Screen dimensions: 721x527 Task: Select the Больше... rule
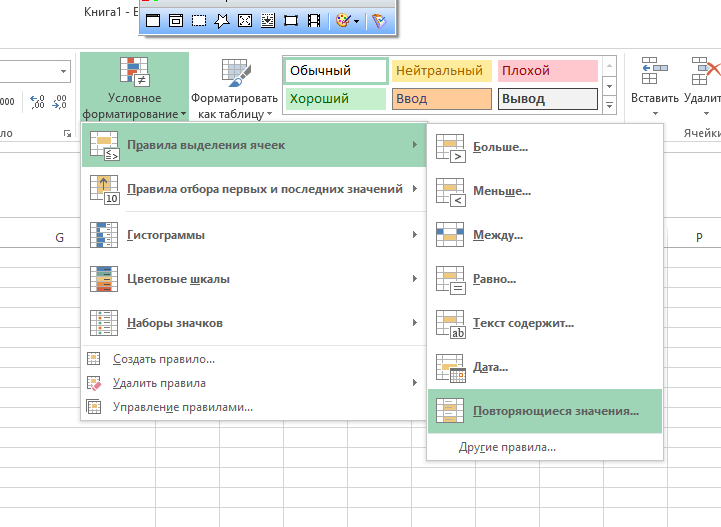pyautogui.click(x=545, y=147)
